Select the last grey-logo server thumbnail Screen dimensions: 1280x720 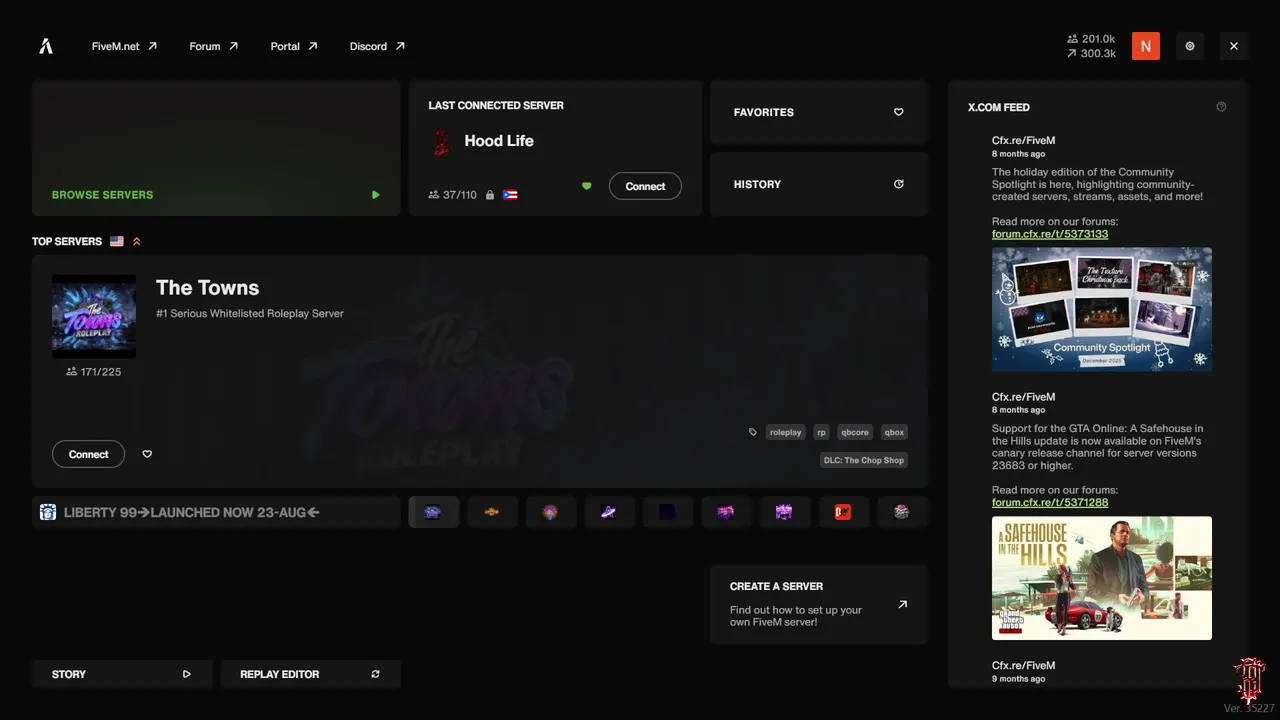(902, 512)
